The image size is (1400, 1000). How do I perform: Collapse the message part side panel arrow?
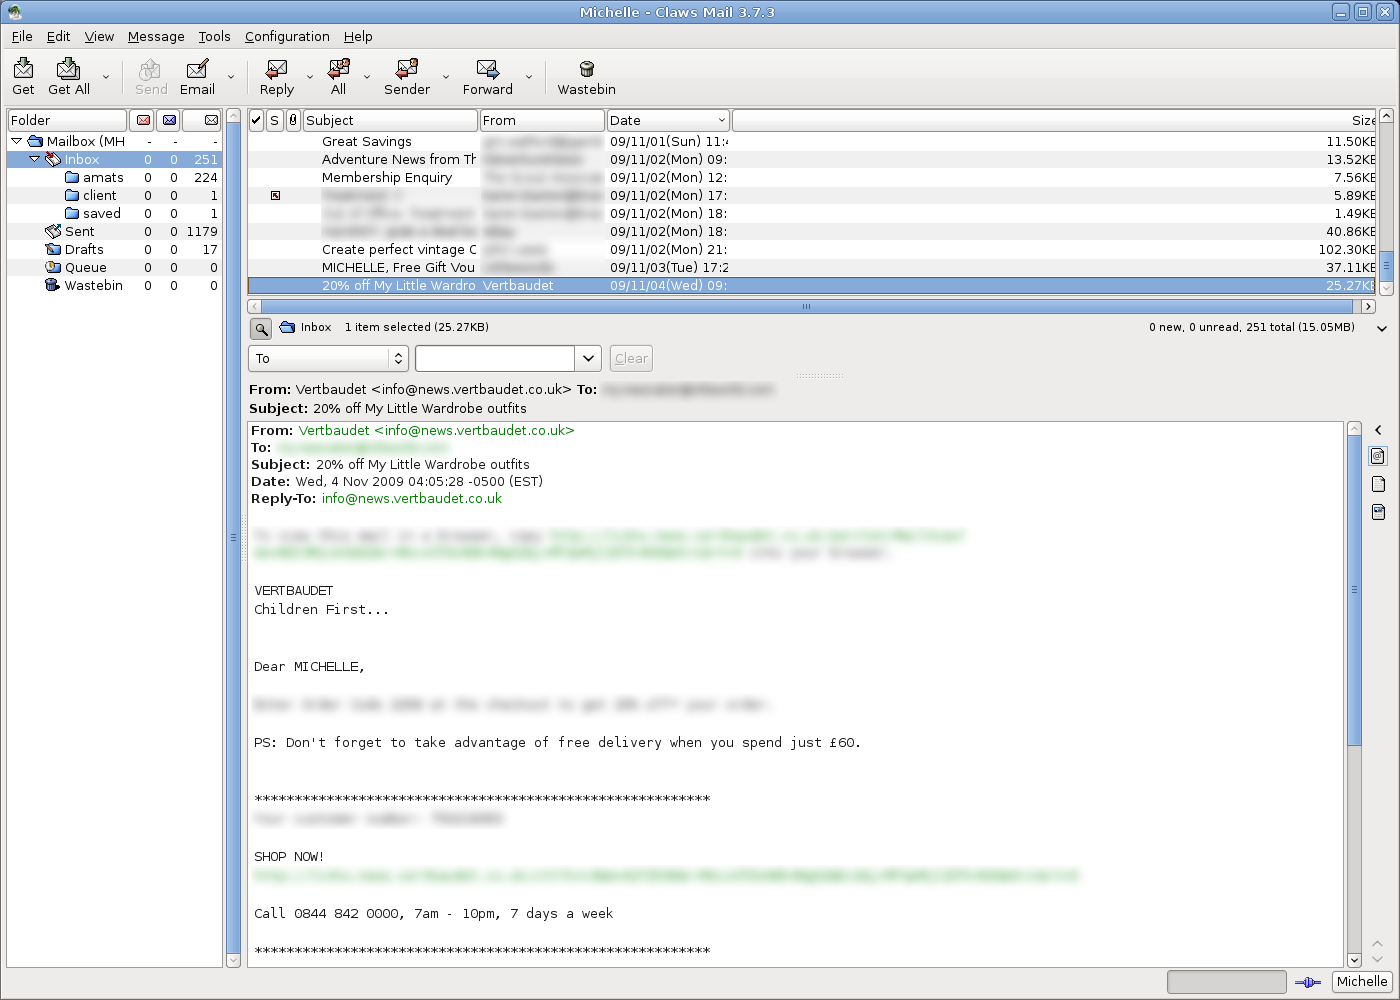1378,430
